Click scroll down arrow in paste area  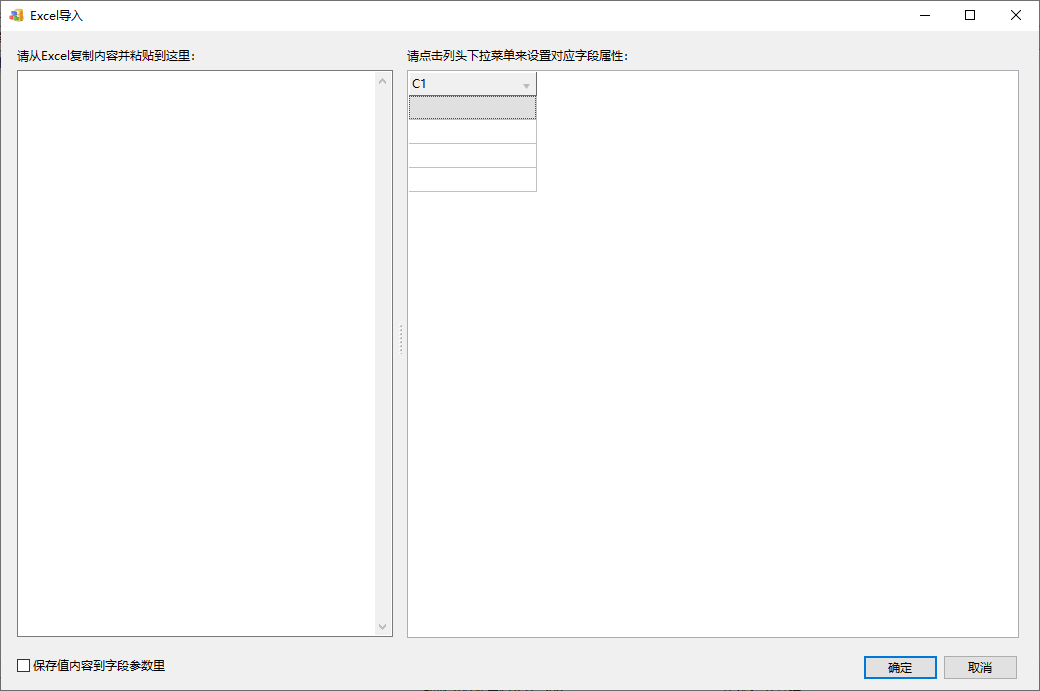tap(383, 626)
